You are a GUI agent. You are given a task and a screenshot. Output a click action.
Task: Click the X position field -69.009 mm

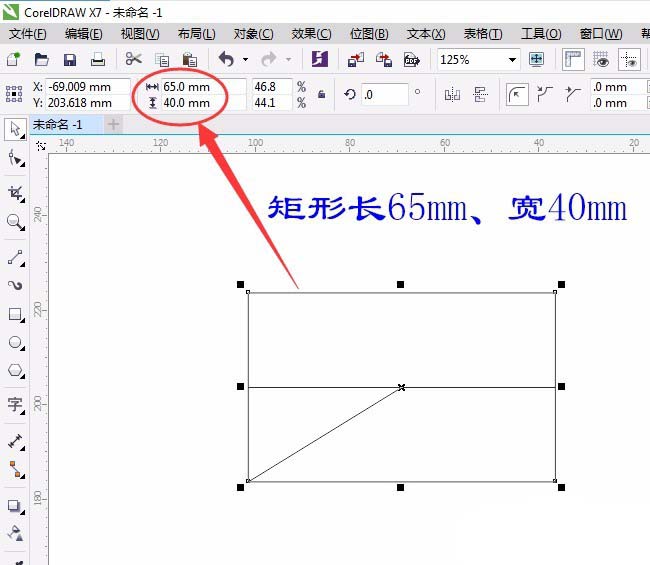tap(88, 87)
